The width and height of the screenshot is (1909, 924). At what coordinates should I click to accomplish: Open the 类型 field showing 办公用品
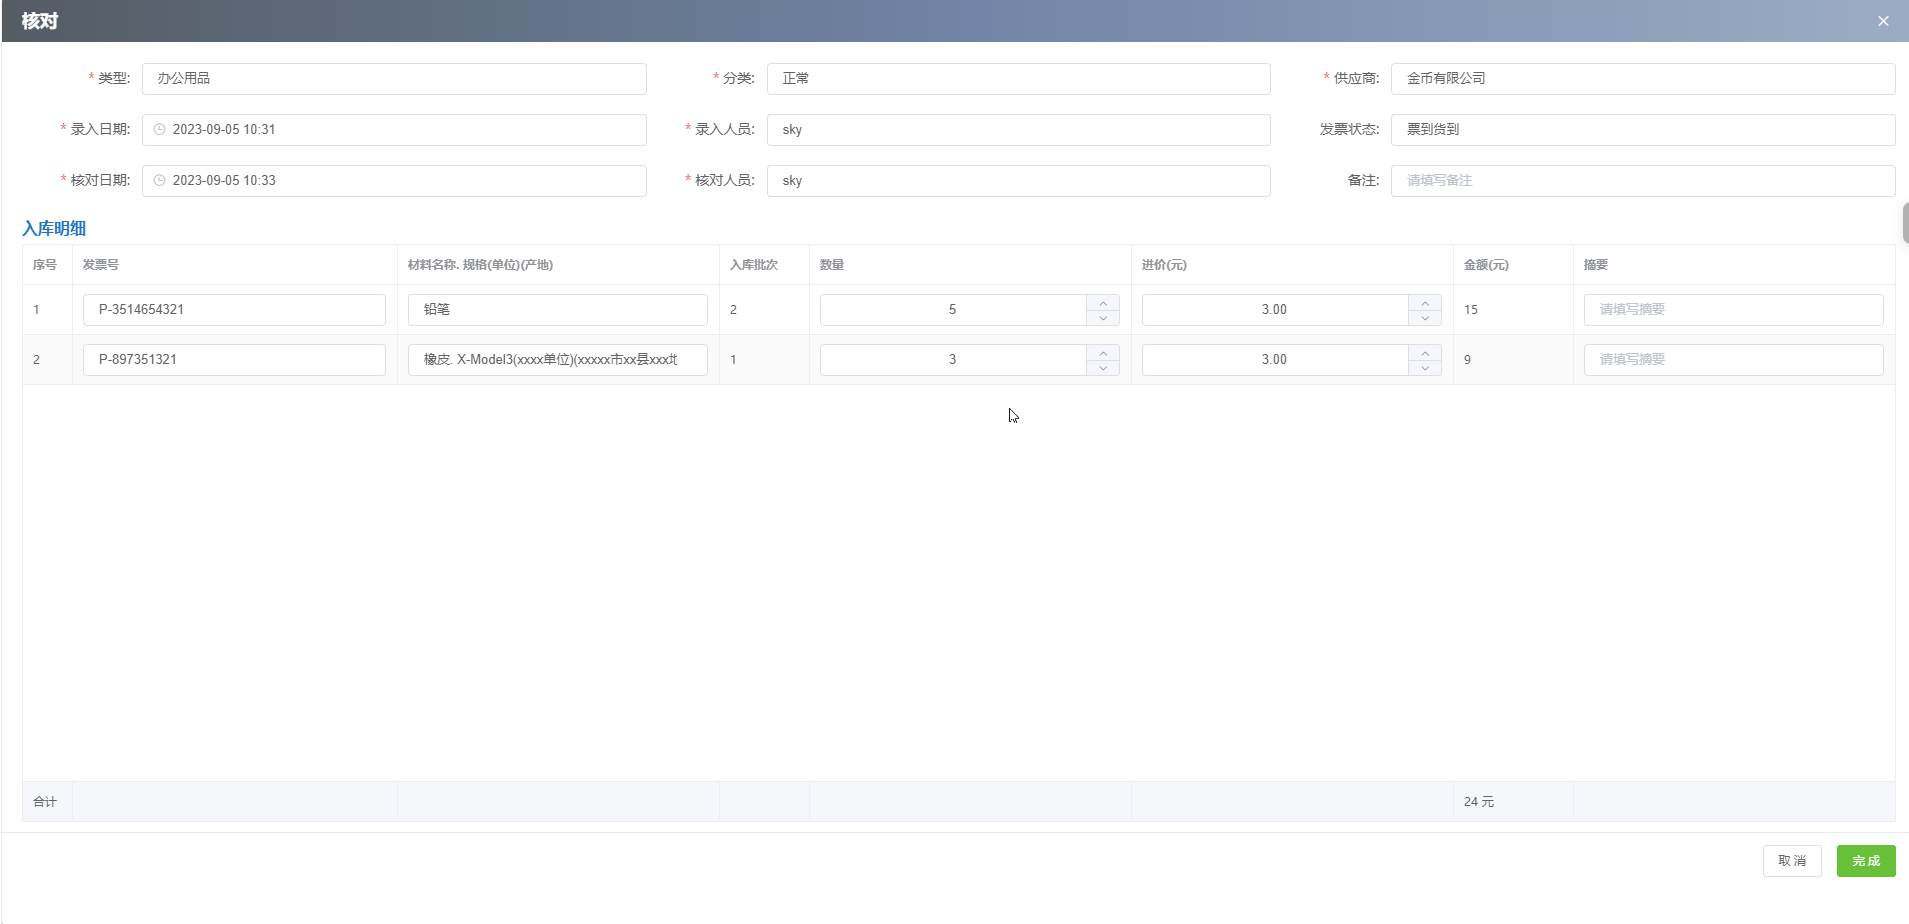tap(394, 79)
